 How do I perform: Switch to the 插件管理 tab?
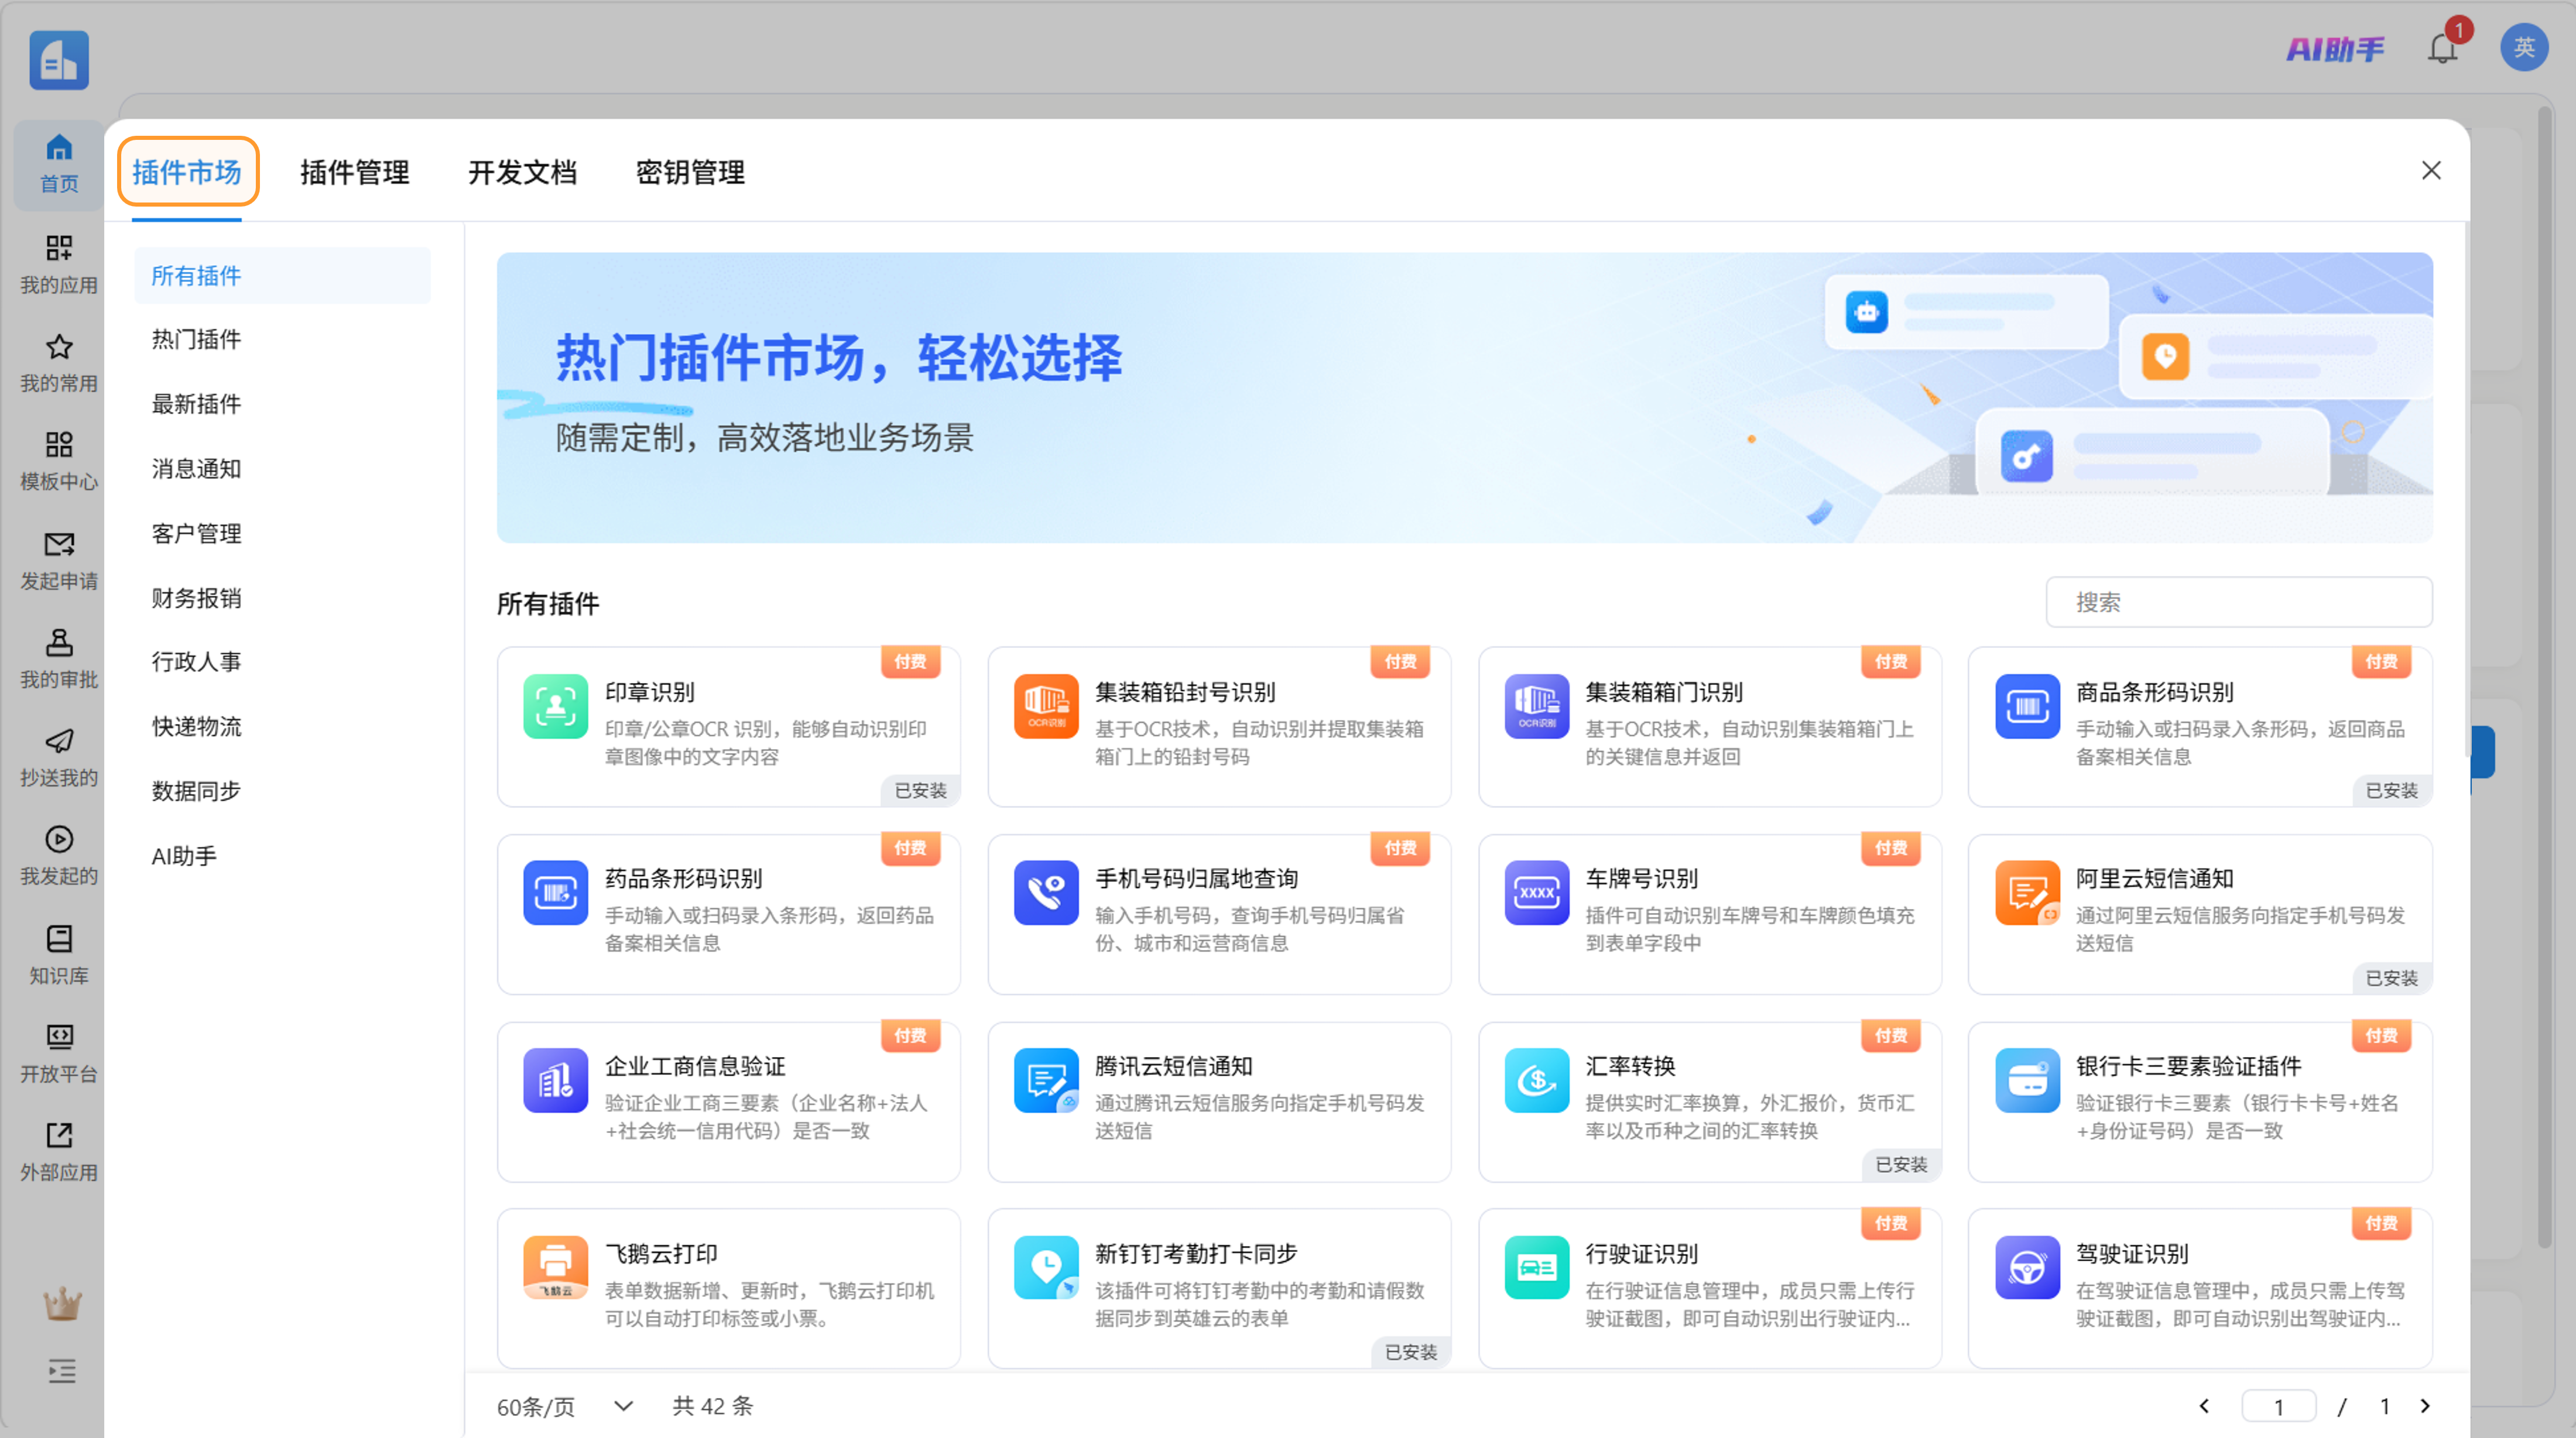pos(354,172)
